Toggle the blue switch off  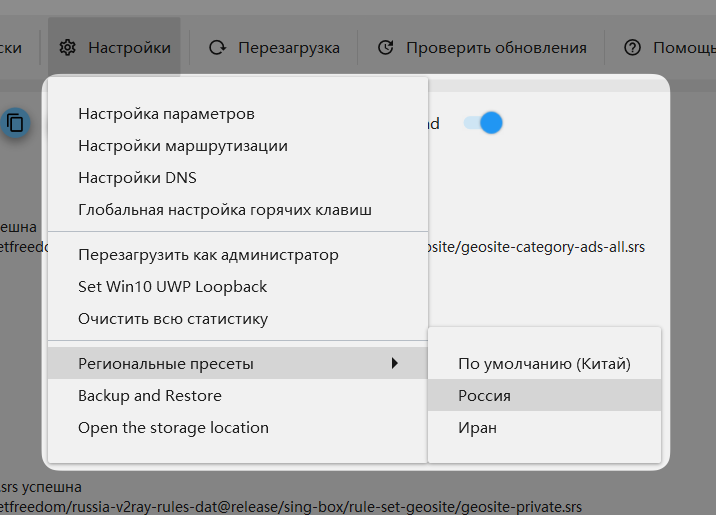click(482, 123)
